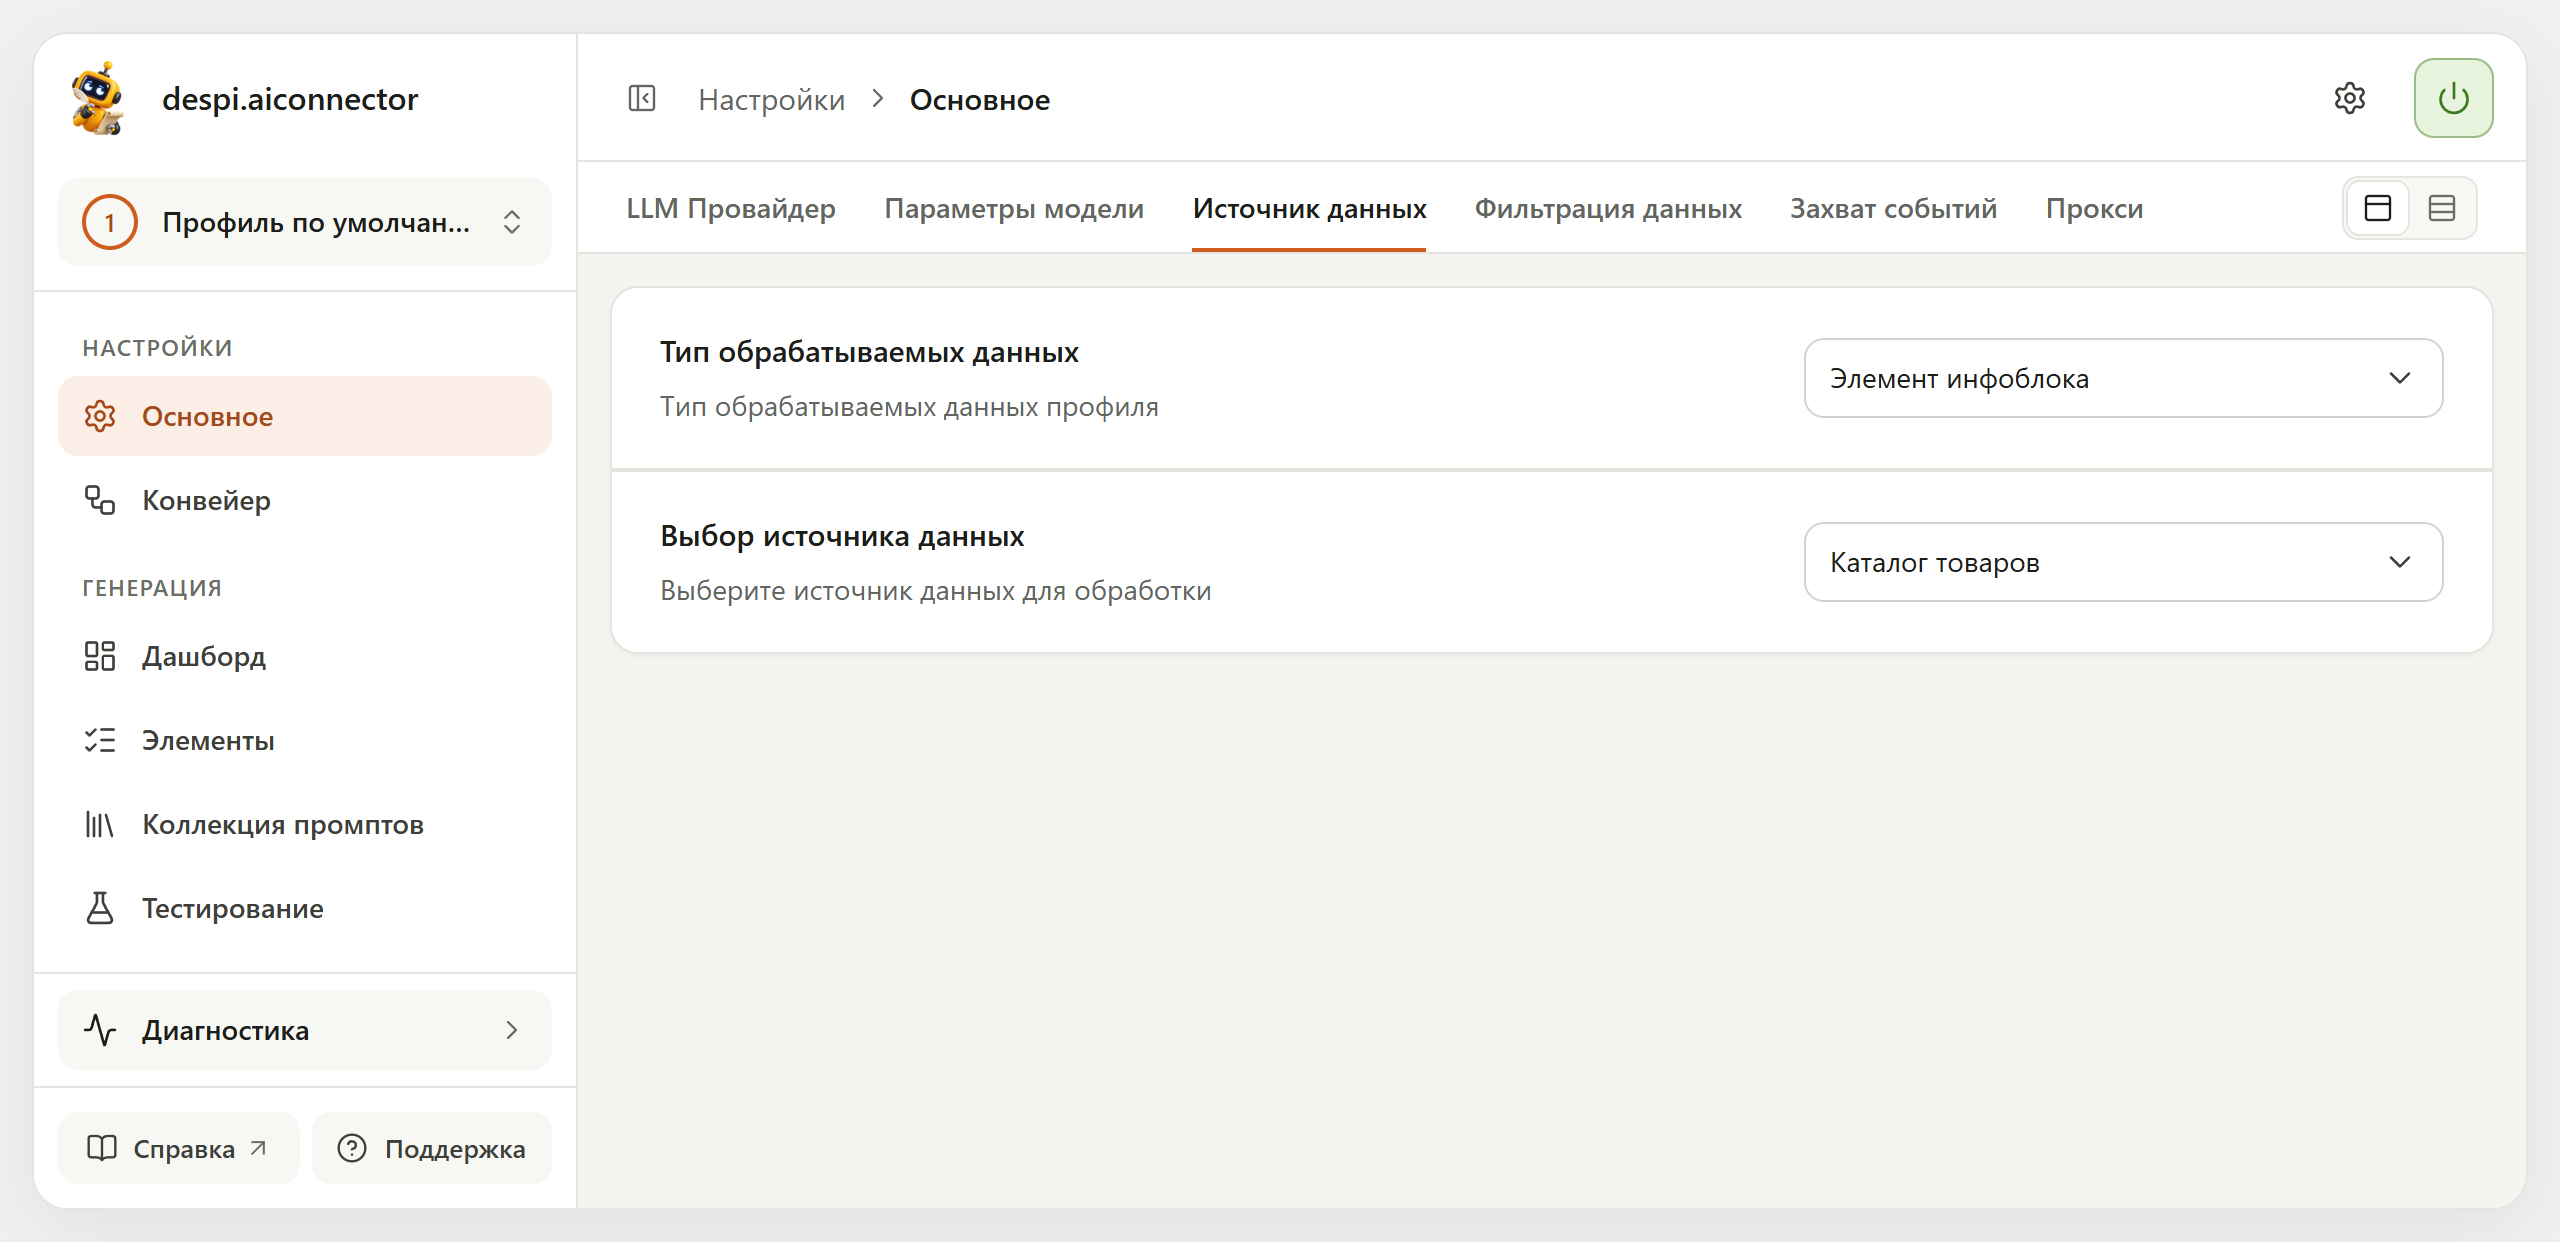
Task: Open the Справка help link
Action: pyautogui.click(x=179, y=1148)
